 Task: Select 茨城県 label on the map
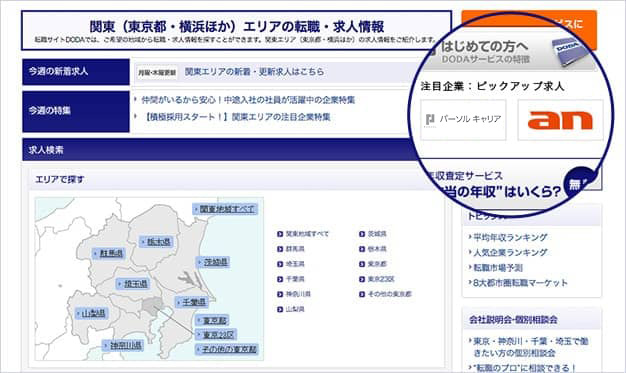tap(213, 262)
